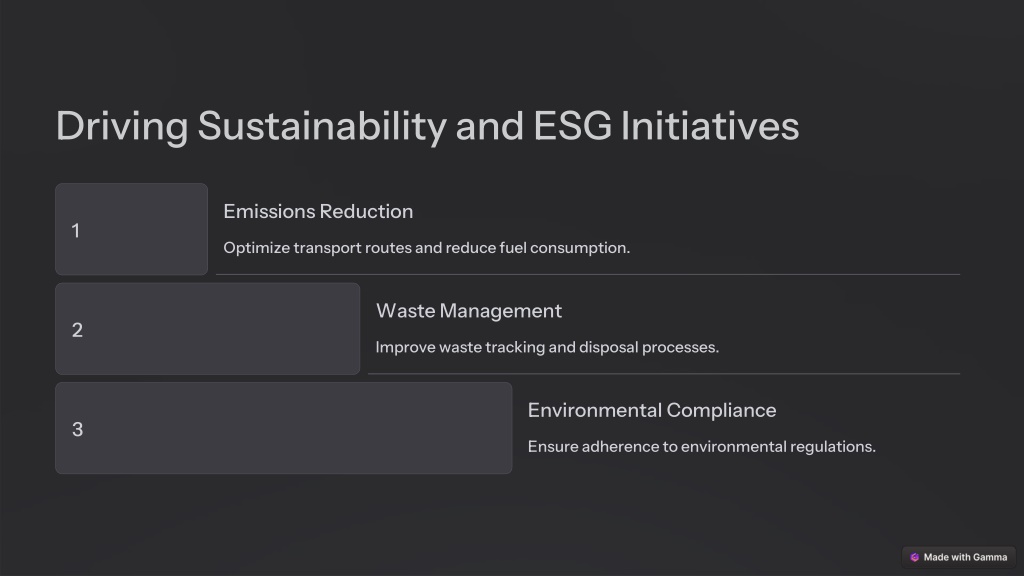
Task: Click the numbered box labeled 2
Action: point(208,328)
